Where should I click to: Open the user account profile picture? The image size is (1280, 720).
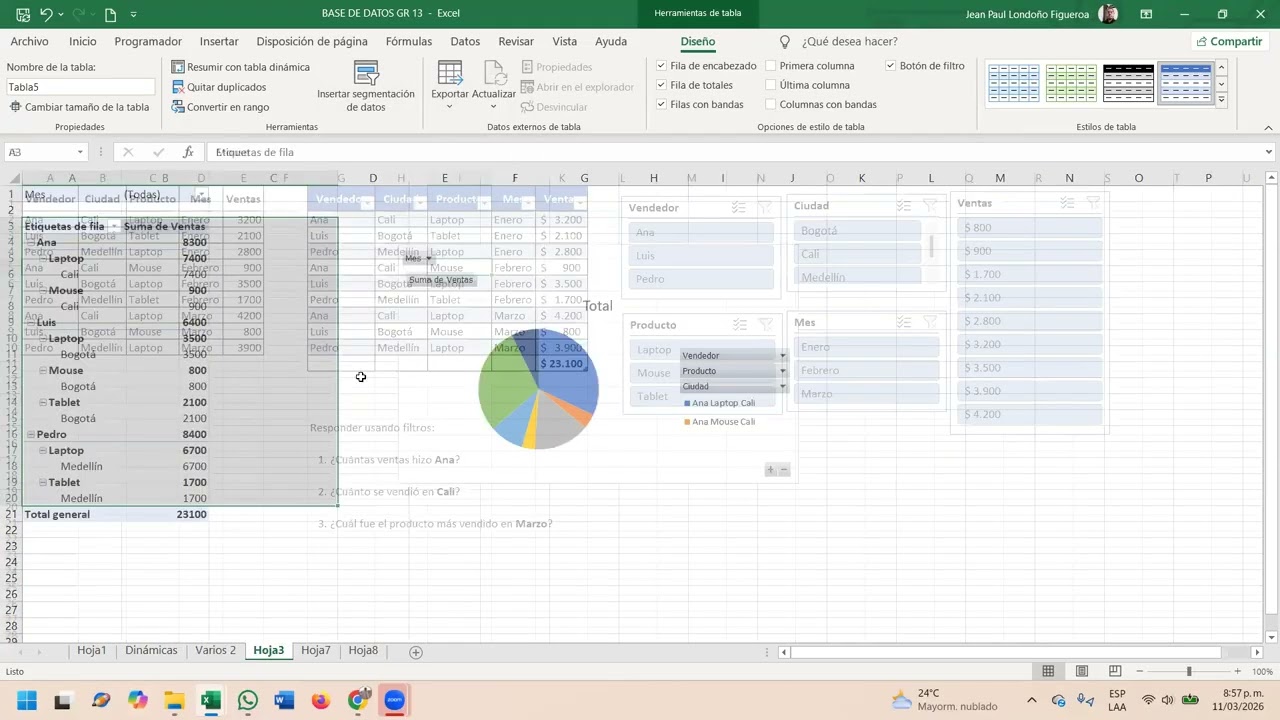(x=1108, y=14)
